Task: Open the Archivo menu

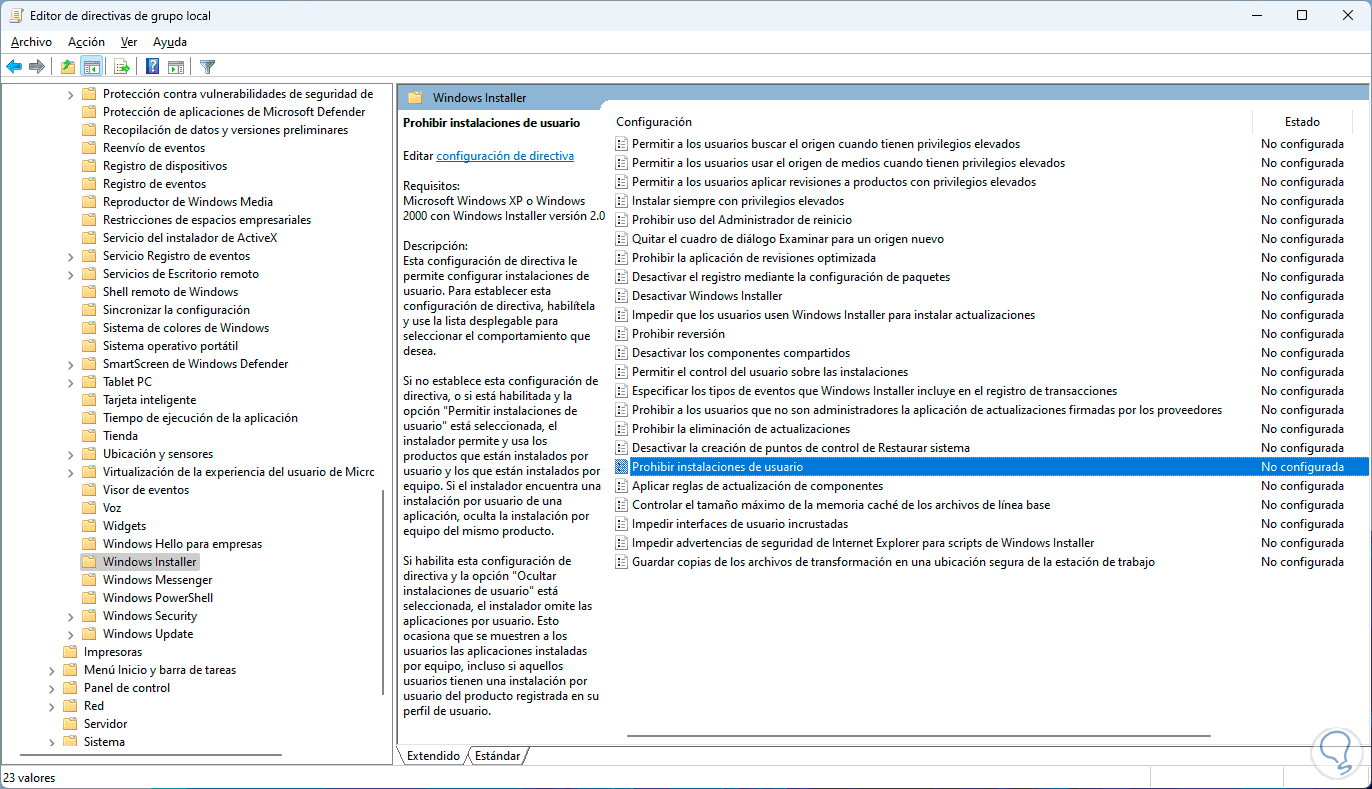Action: [31, 42]
